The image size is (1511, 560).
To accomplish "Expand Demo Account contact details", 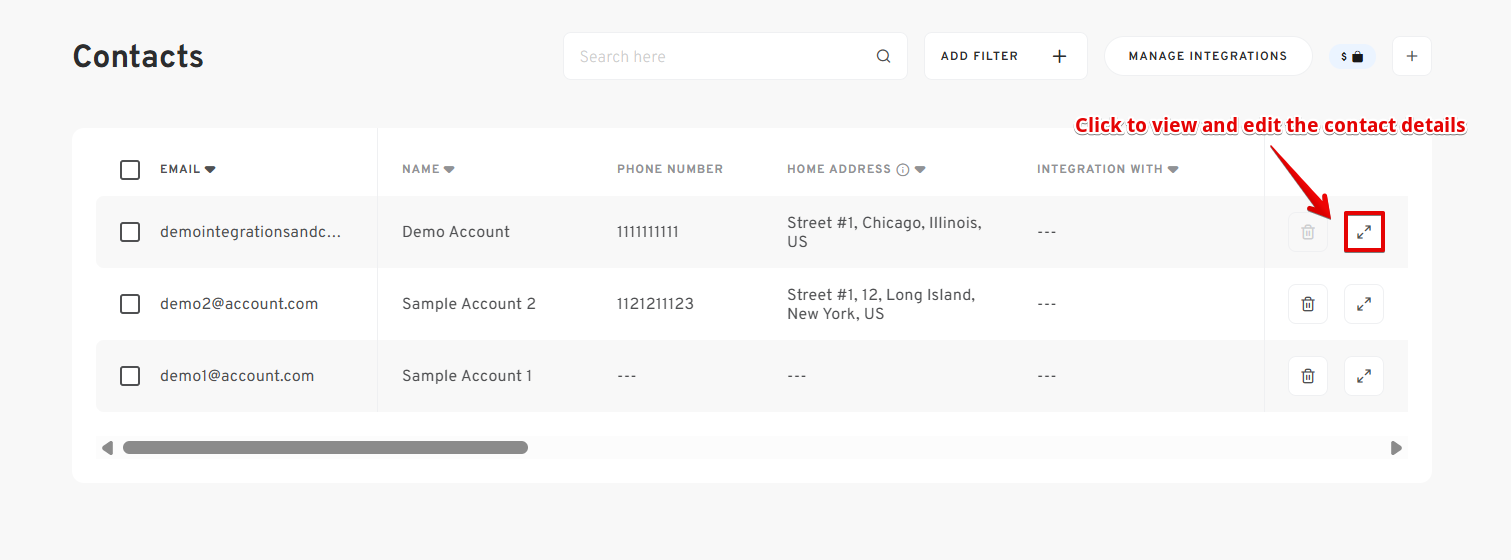I will pos(1364,232).
